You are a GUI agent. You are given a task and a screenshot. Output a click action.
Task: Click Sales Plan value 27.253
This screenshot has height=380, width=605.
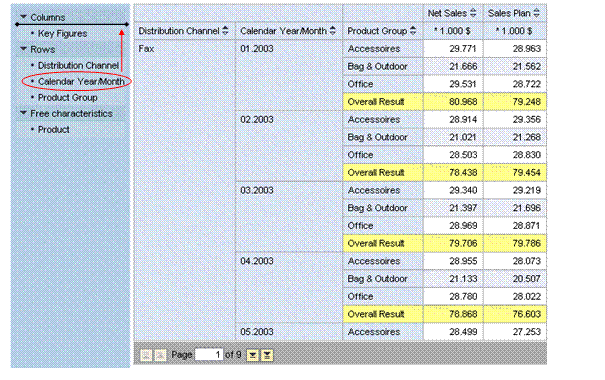515,332
